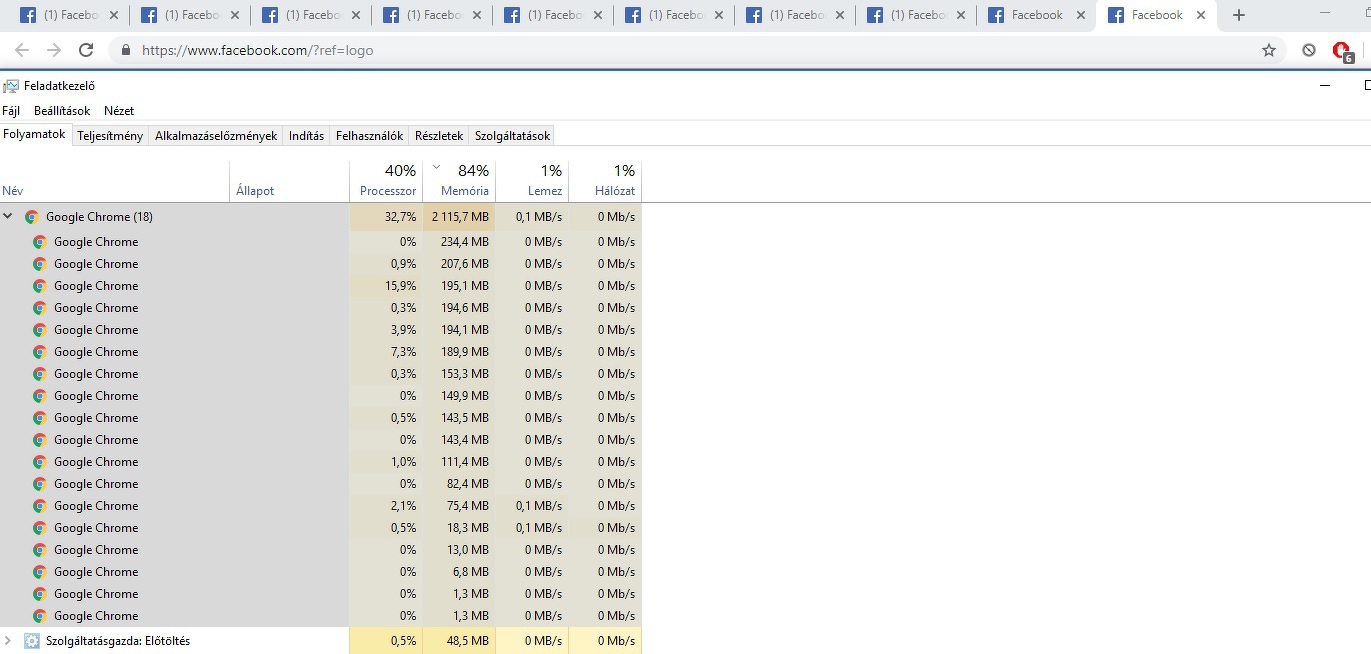Click the 48,5 MB memory cell
Screen dimensions: 1371x654
(x=459, y=641)
